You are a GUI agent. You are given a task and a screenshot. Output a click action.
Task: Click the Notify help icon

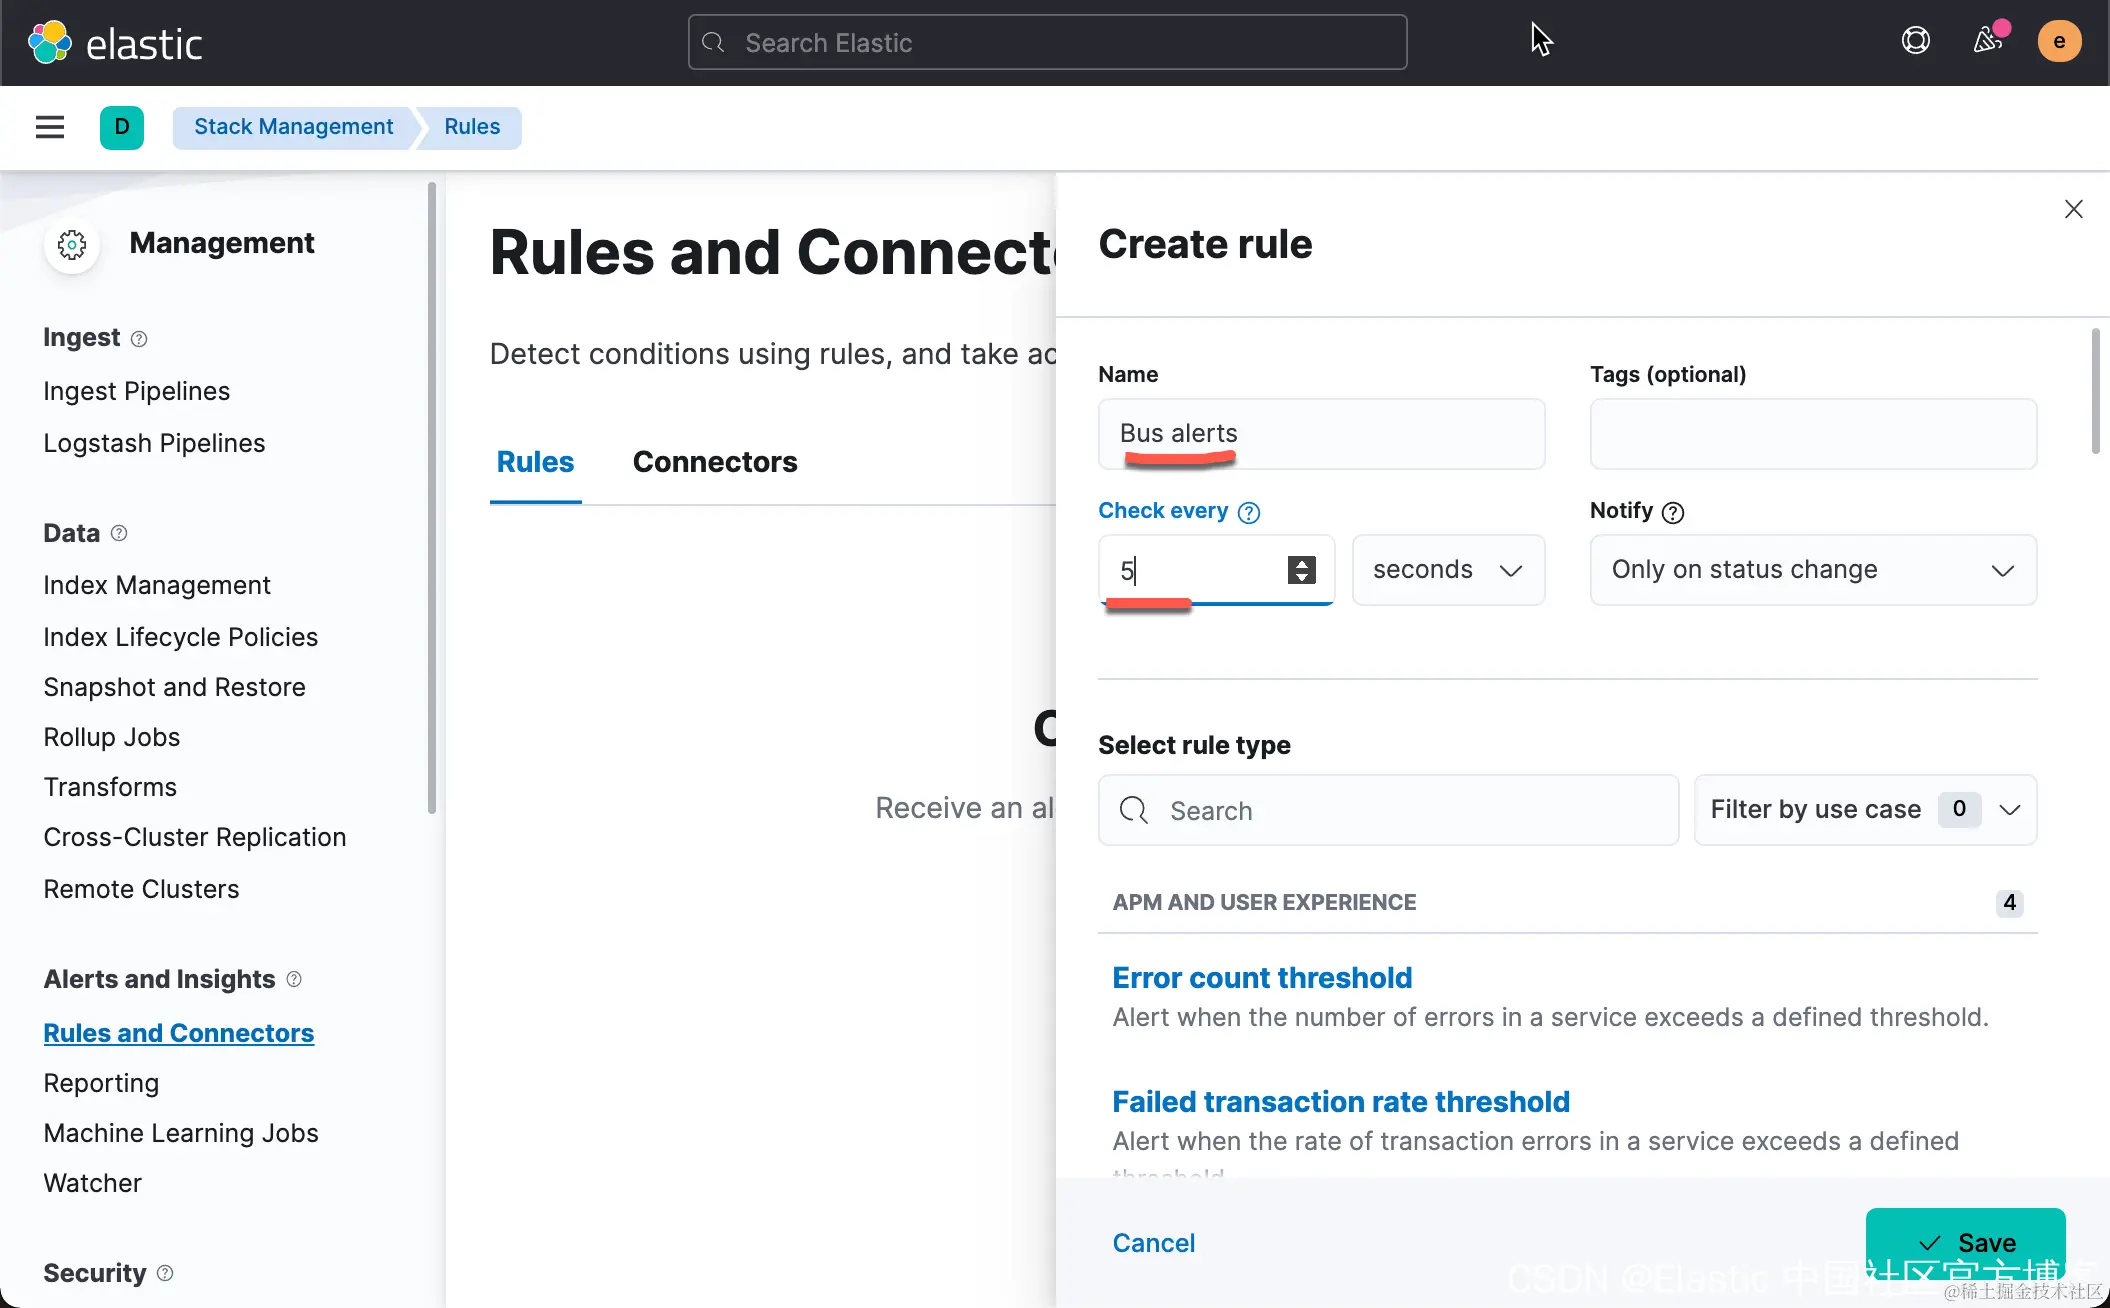(x=1672, y=513)
